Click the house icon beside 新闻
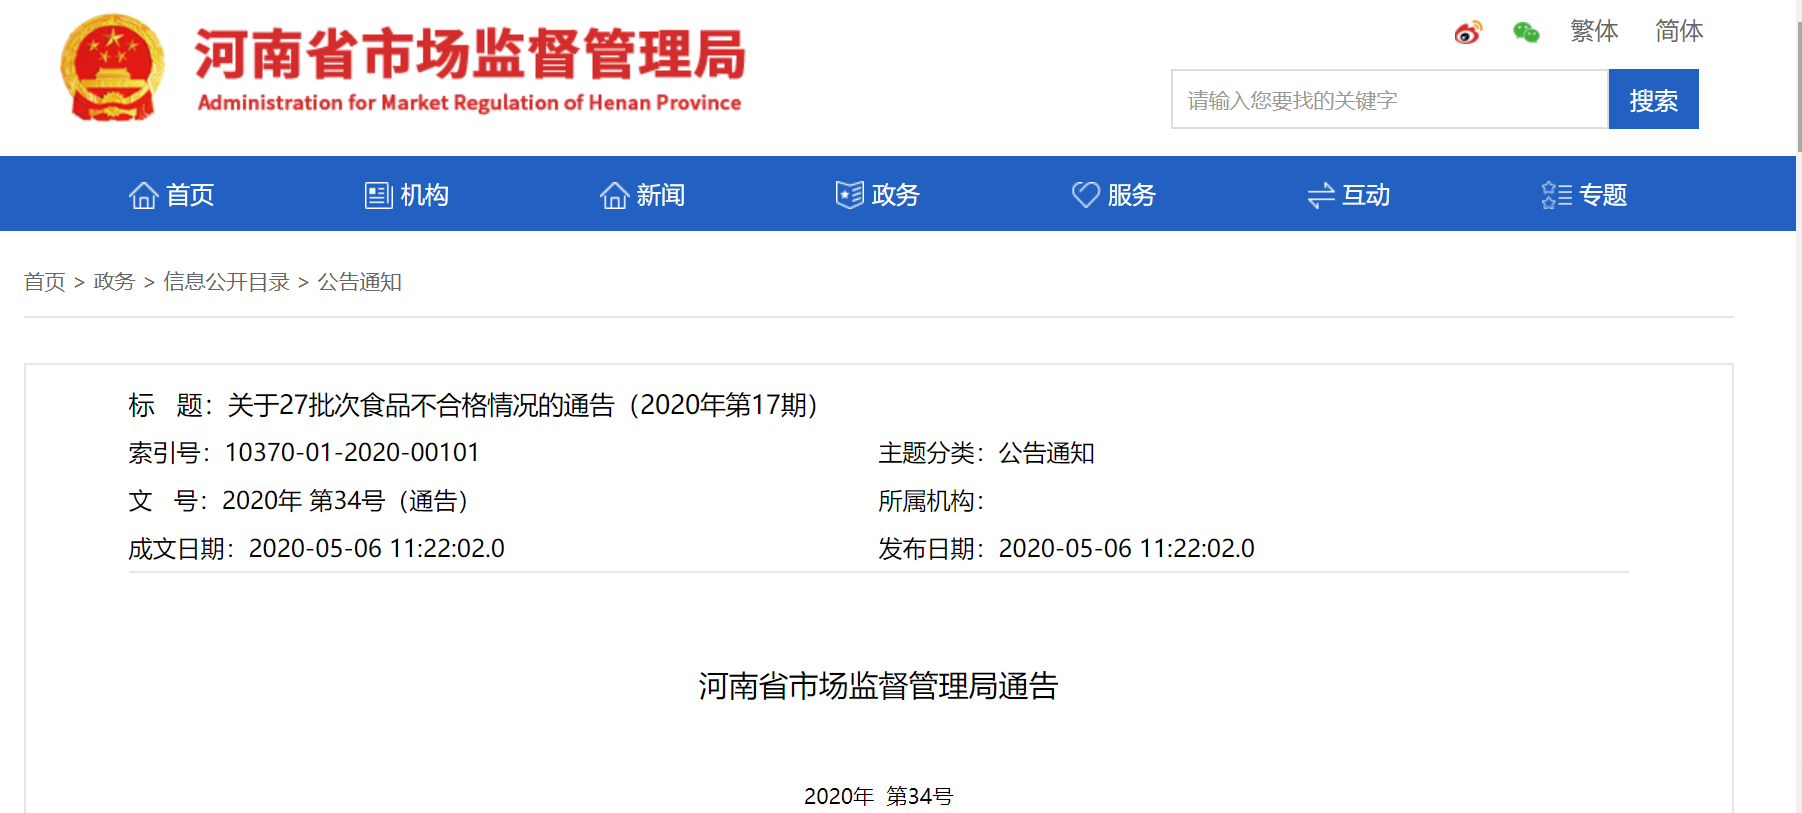This screenshot has height=813, width=1802. point(615,195)
